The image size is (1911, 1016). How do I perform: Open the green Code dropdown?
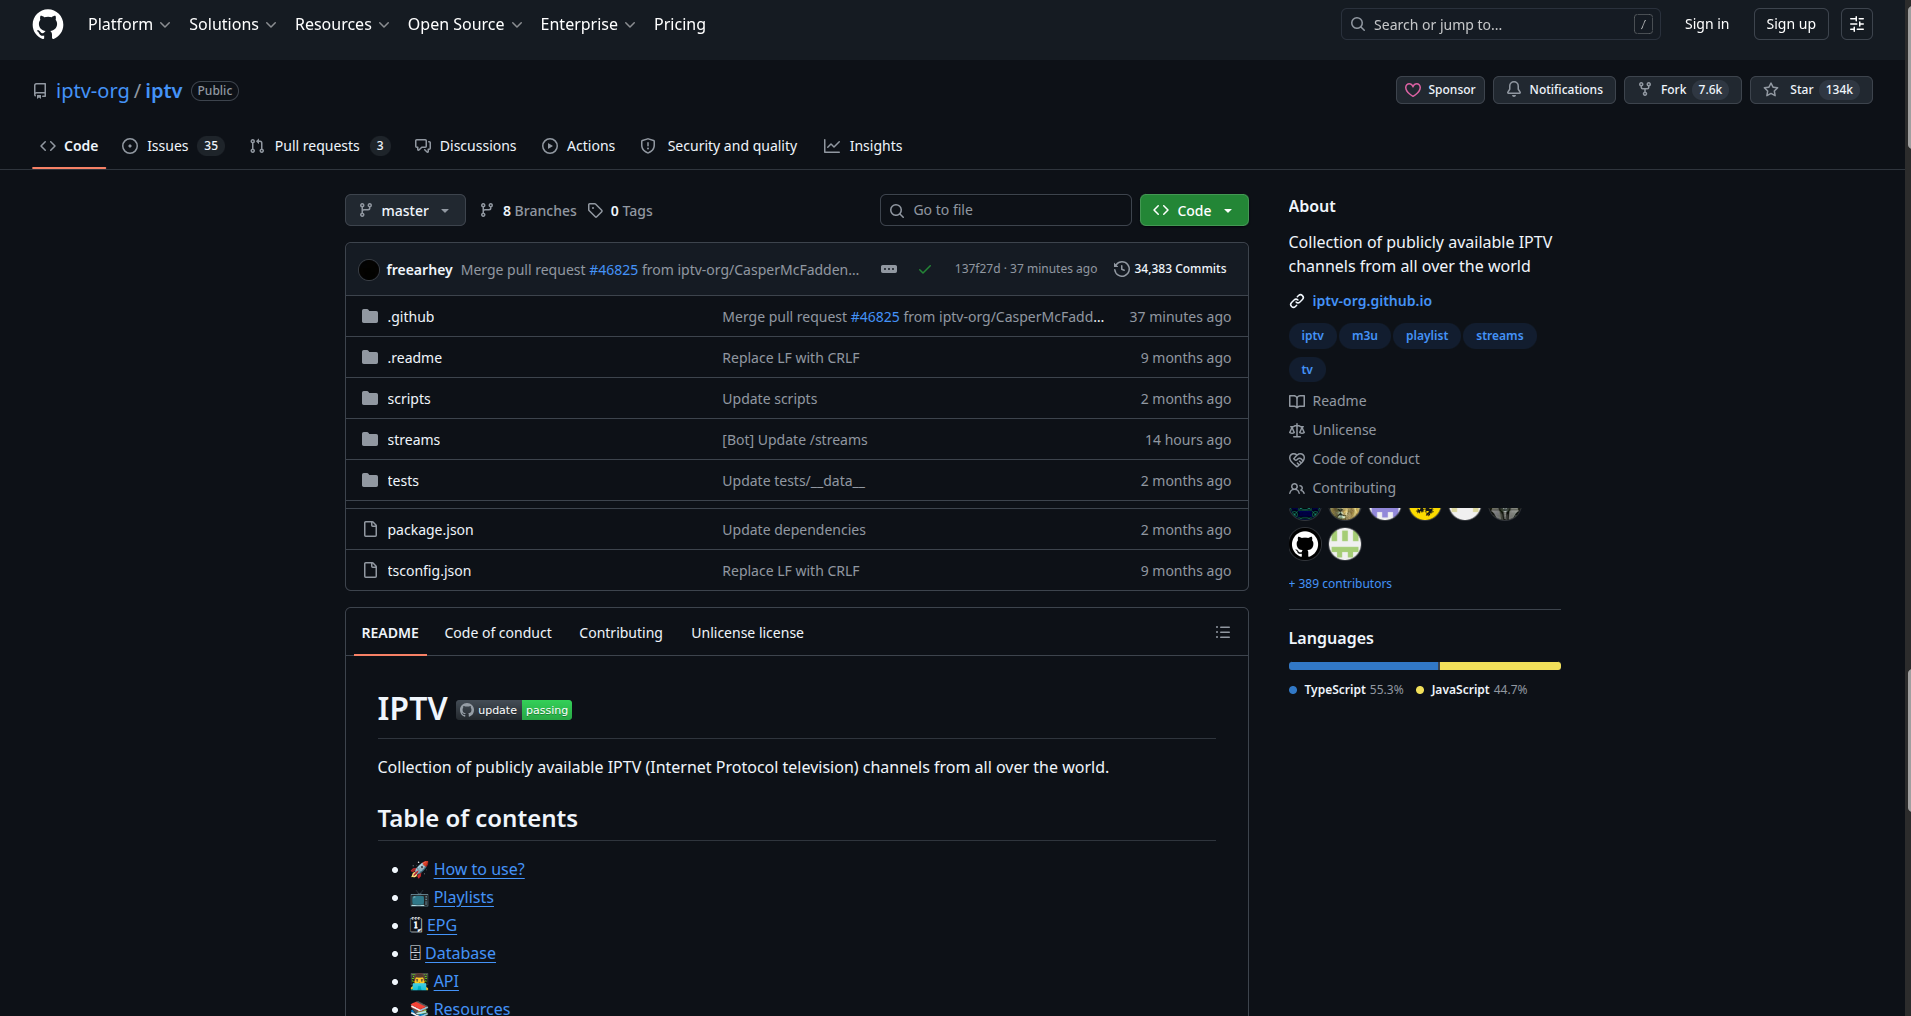(x=1194, y=211)
